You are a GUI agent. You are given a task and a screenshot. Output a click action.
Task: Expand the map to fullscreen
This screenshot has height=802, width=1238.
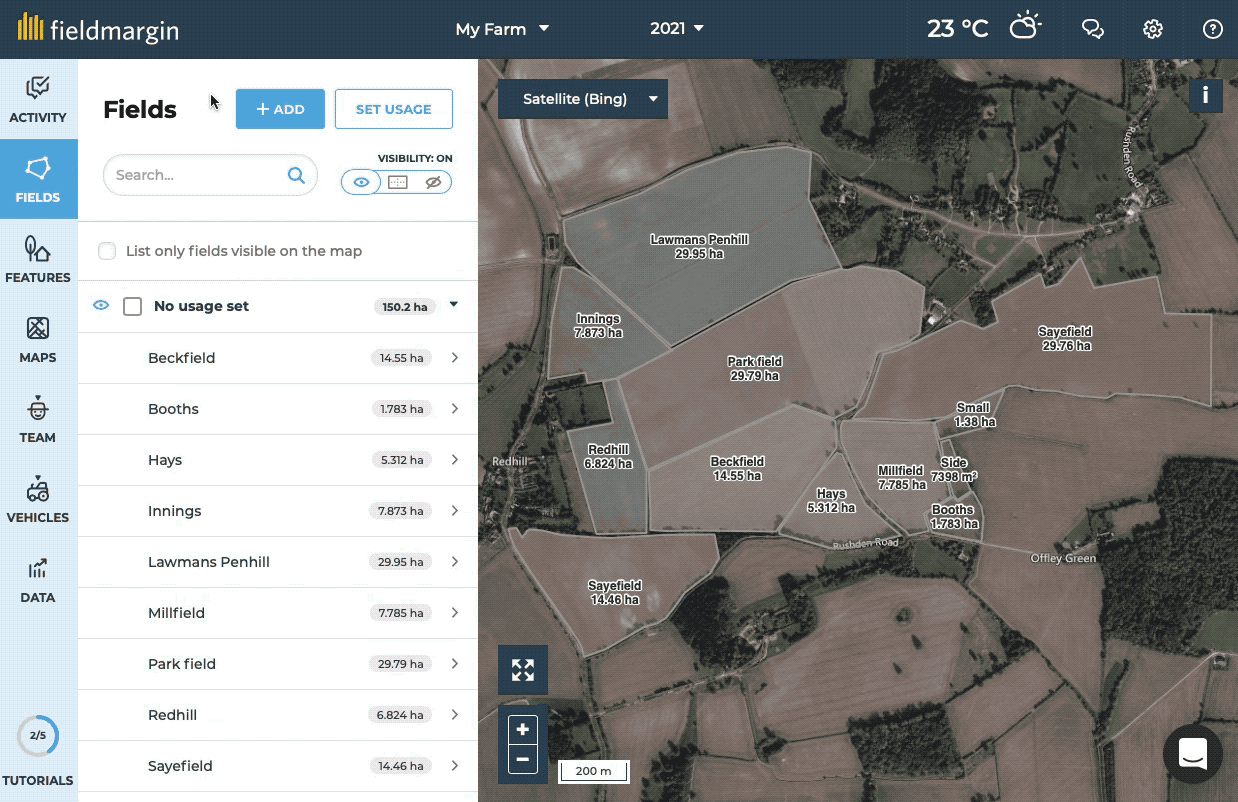coord(522,669)
